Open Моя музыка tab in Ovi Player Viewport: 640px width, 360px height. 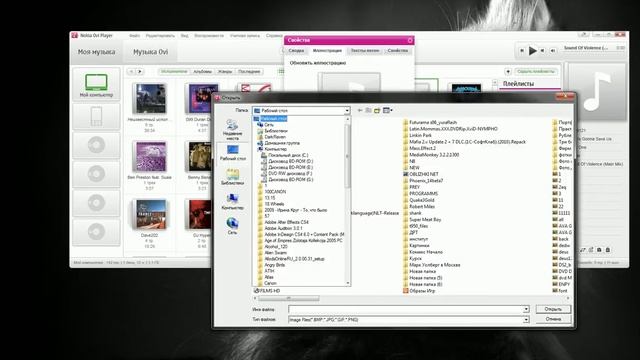pyautogui.click(x=97, y=52)
